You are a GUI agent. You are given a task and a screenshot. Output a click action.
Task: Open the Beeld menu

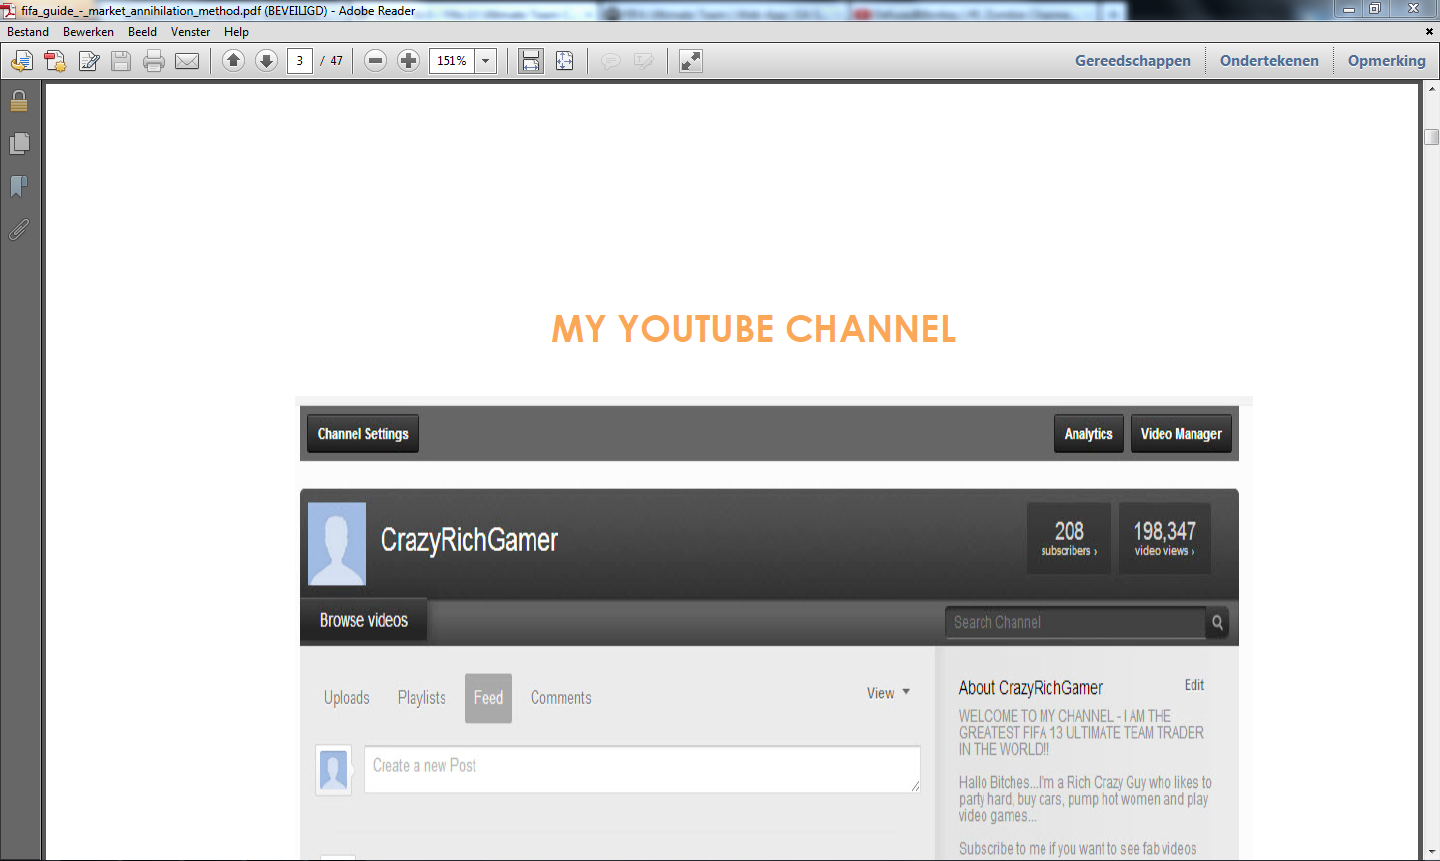(x=142, y=32)
